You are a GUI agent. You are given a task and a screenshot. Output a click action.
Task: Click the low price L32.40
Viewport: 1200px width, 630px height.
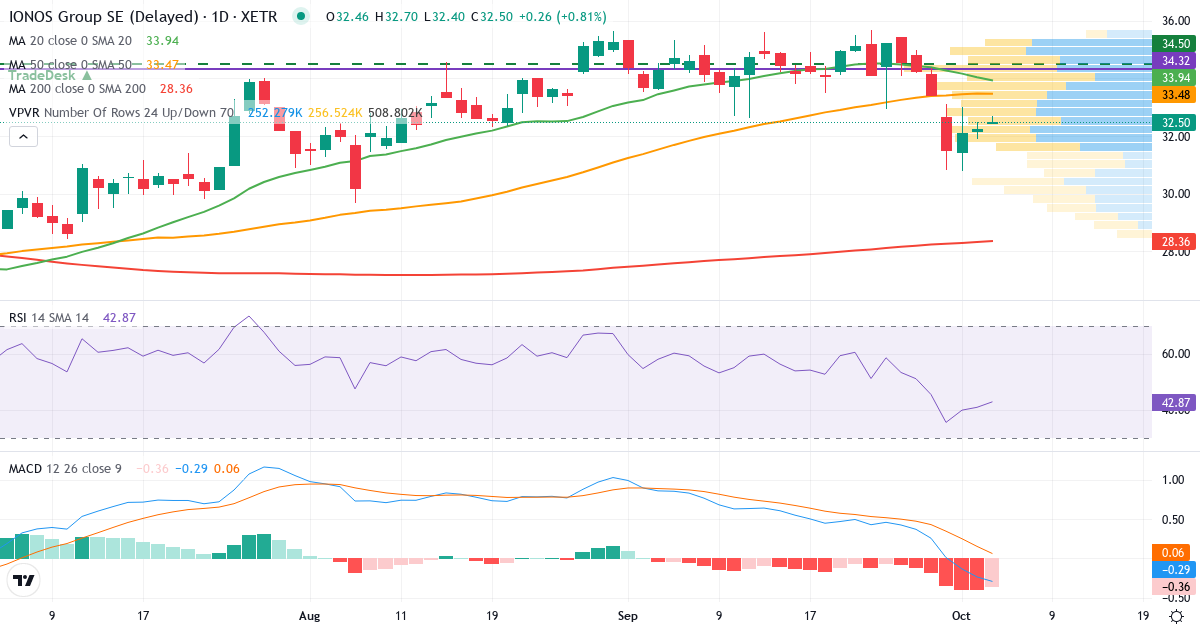pyautogui.click(x=443, y=17)
